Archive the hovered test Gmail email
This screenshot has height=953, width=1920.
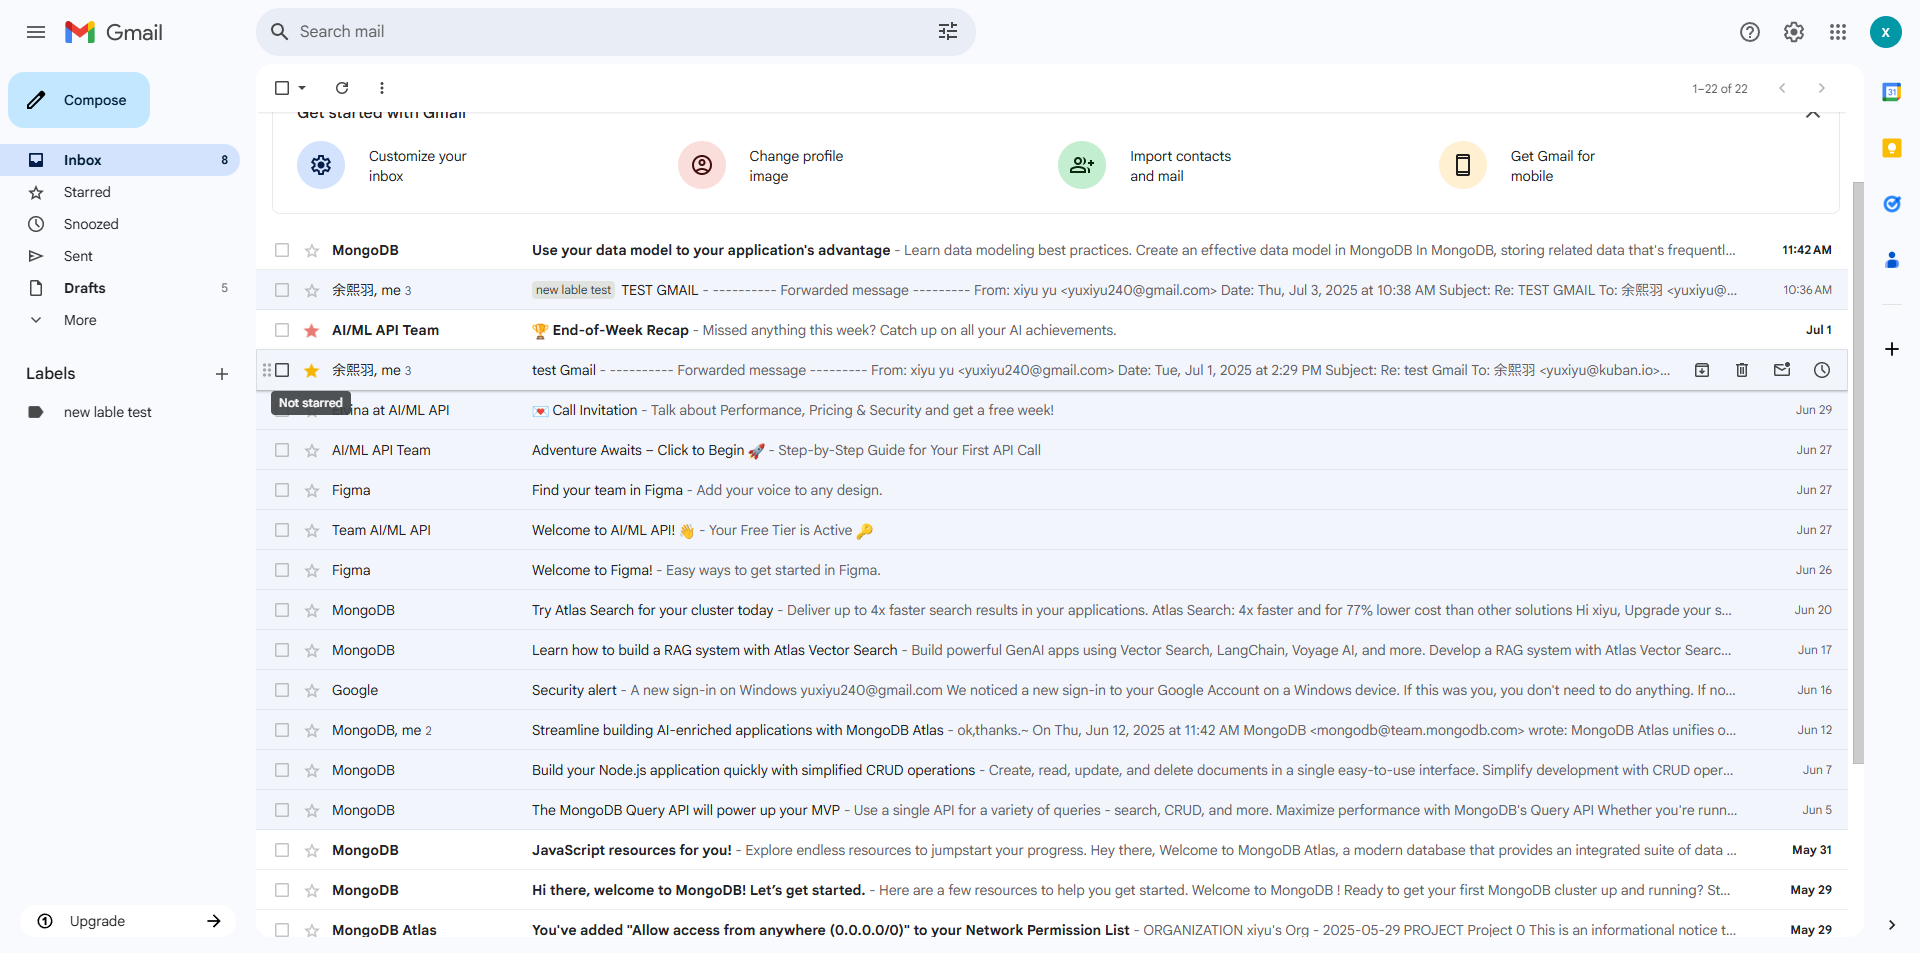1702,370
